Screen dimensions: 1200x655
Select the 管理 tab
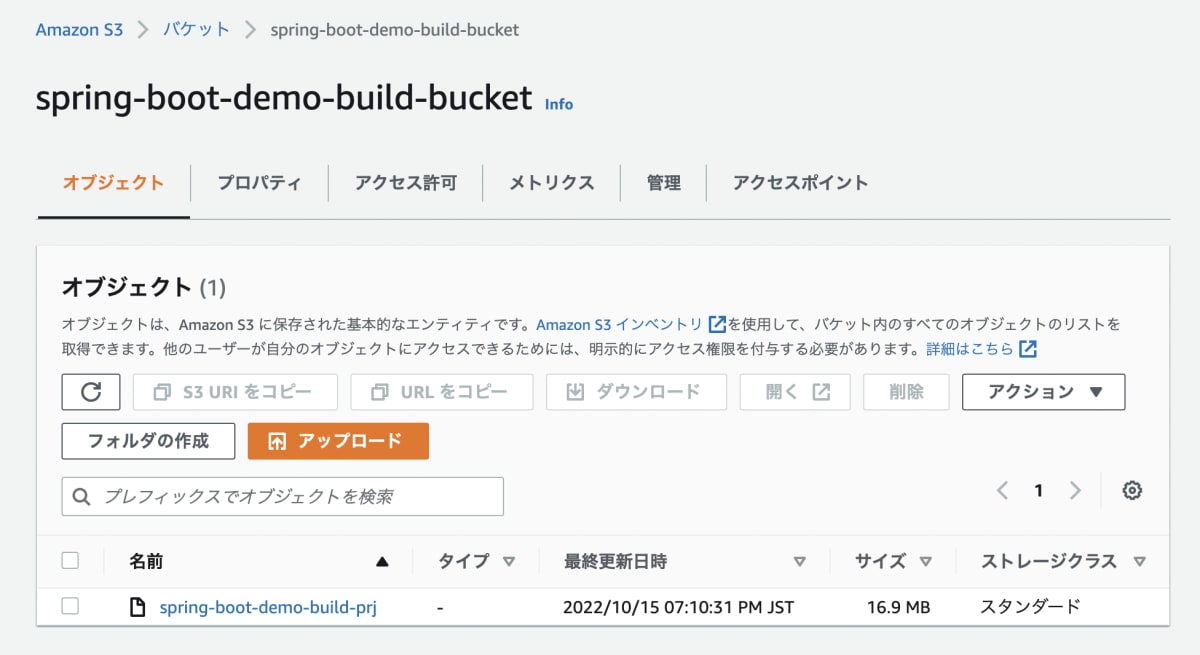pyautogui.click(x=663, y=183)
